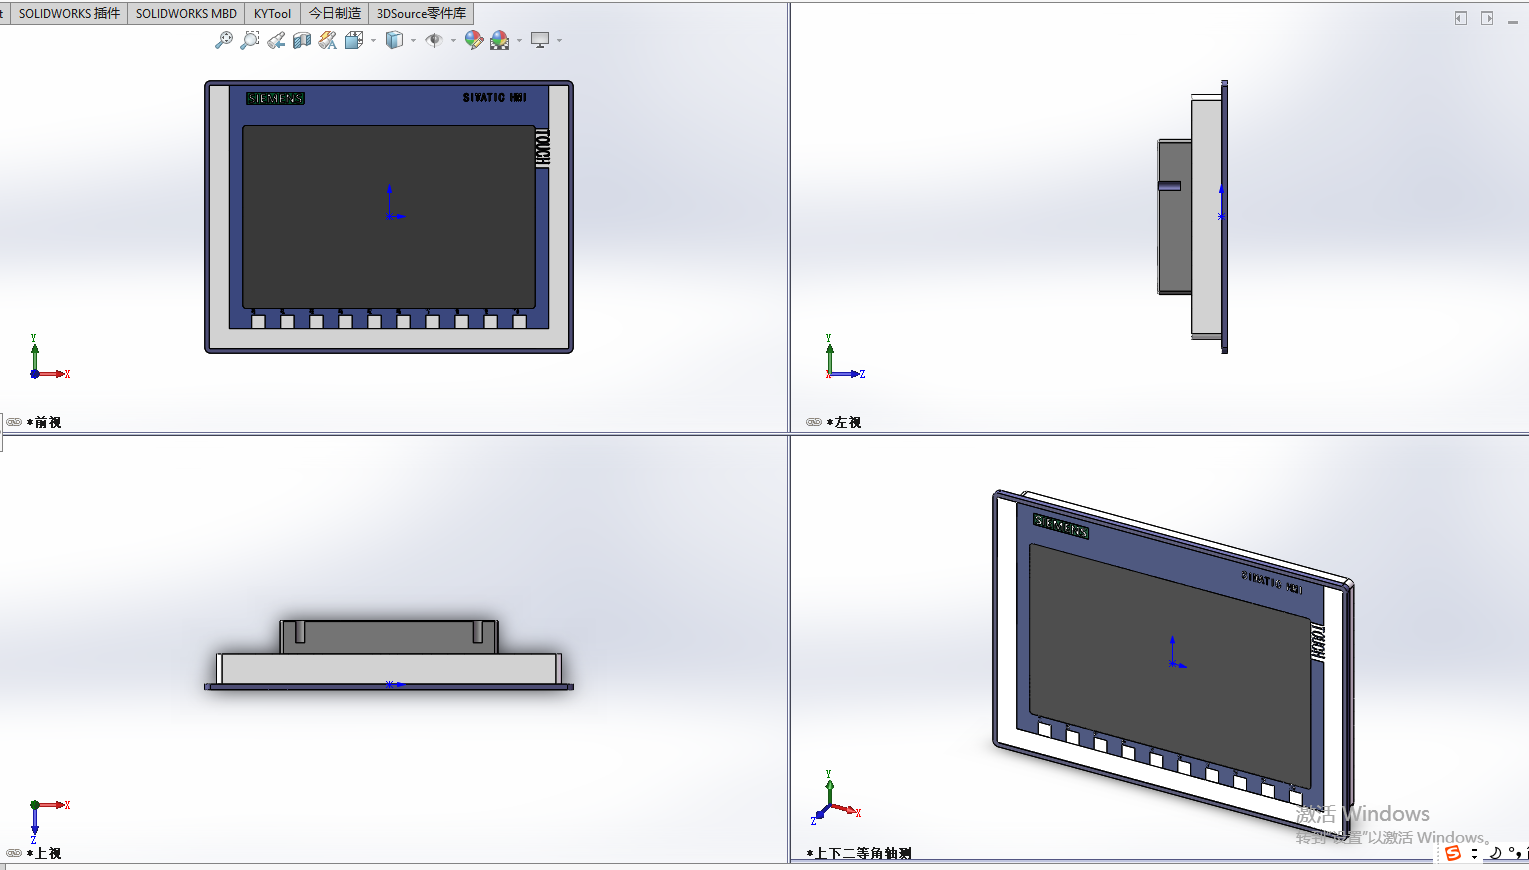This screenshot has height=870, width=1529.
Task: Click the *上视 viewport label
Action: [44, 853]
